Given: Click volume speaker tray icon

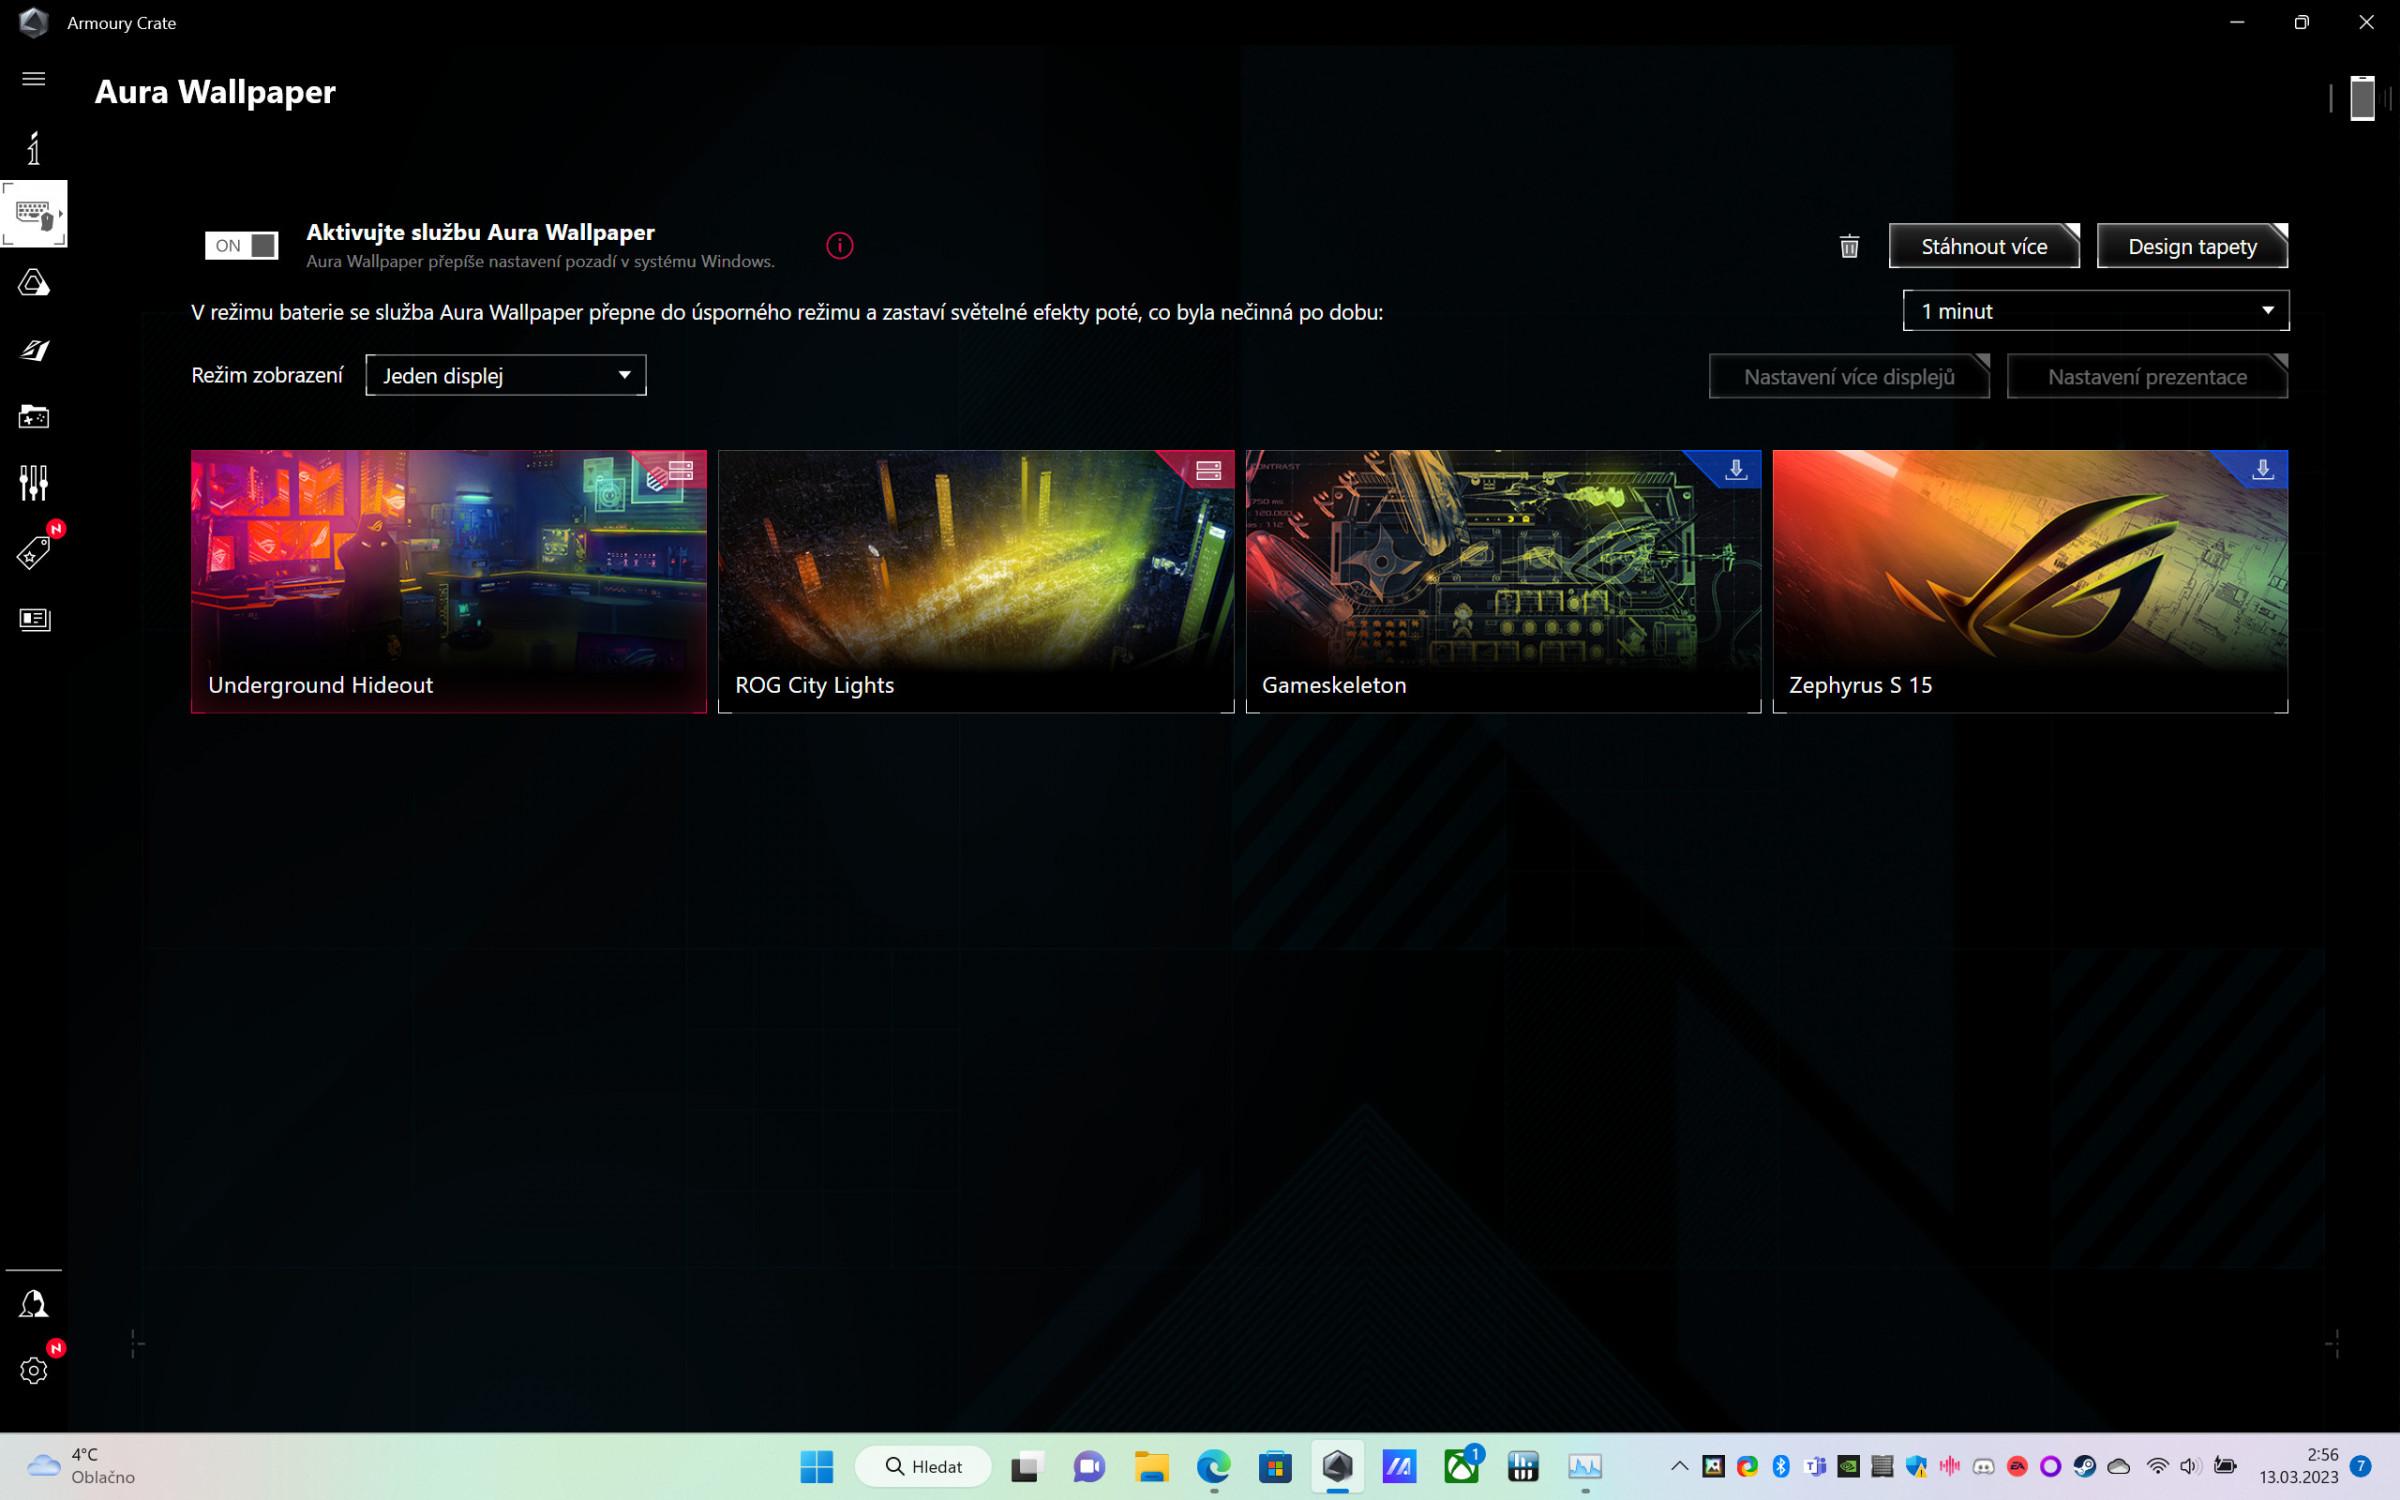Looking at the screenshot, I should pyautogui.click(x=2190, y=1466).
